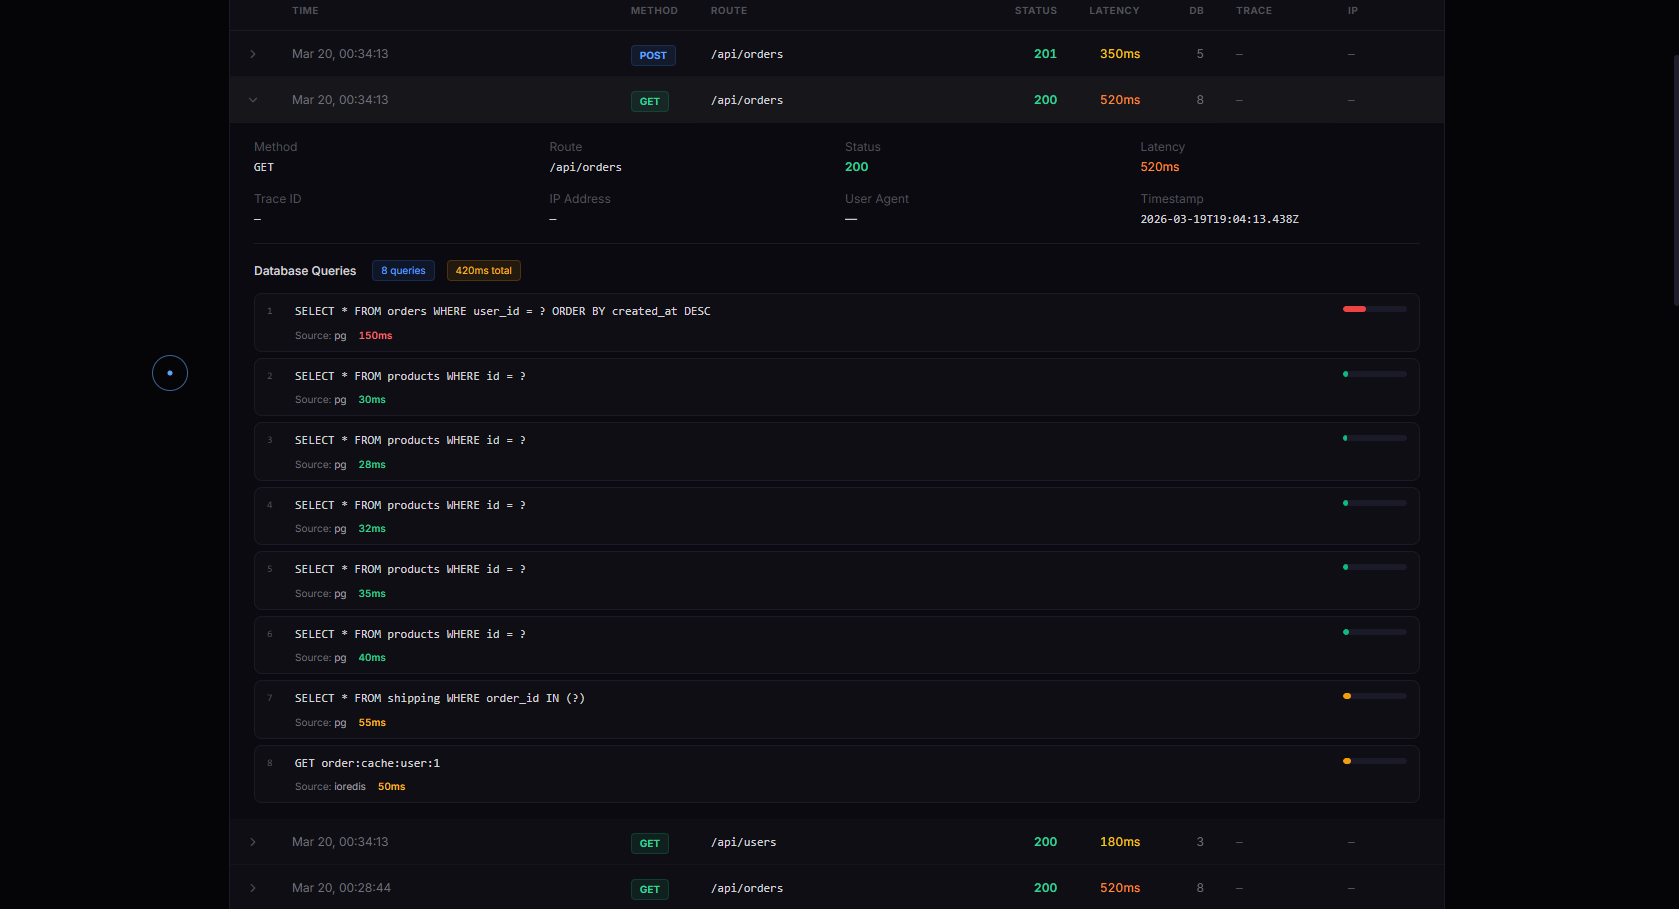Click the 55ms query duration

pos(372,723)
